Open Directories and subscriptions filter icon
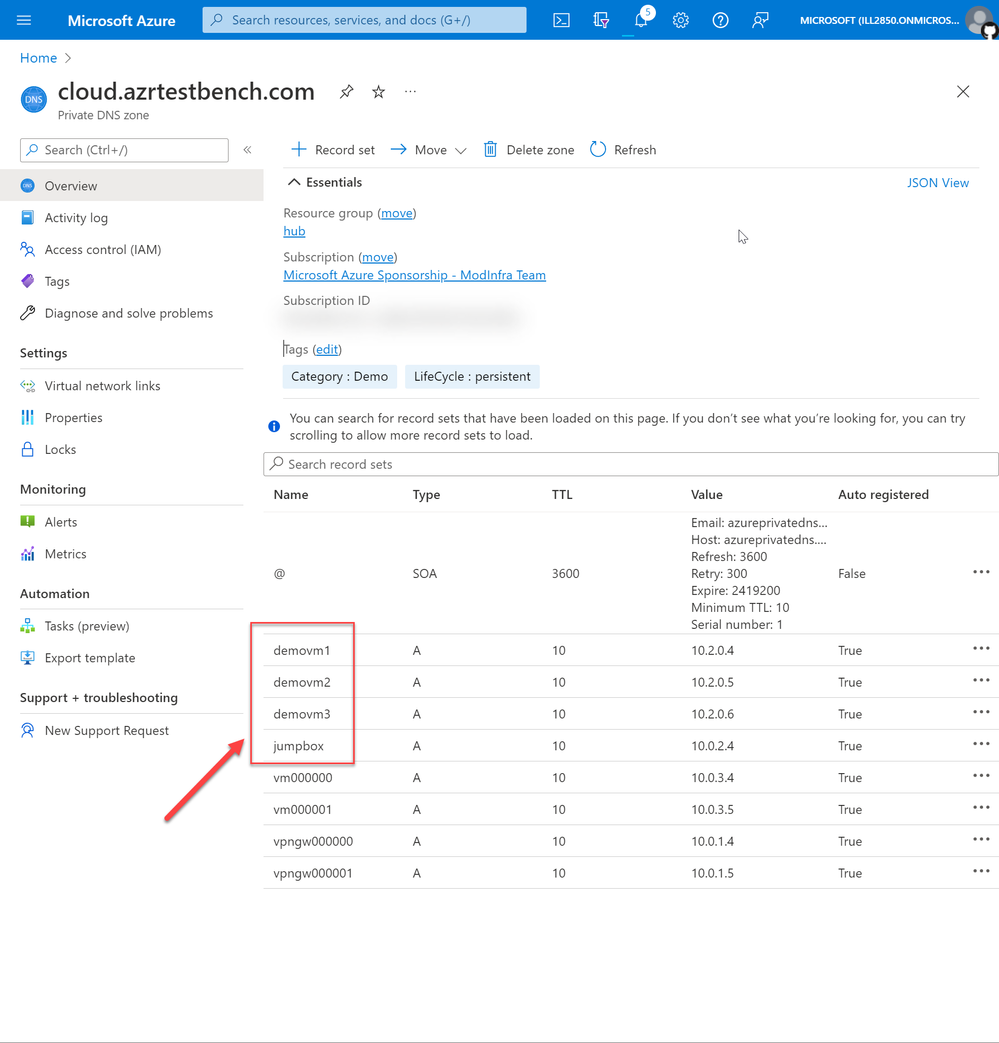The image size is (999, 1043). click(601, 21)
